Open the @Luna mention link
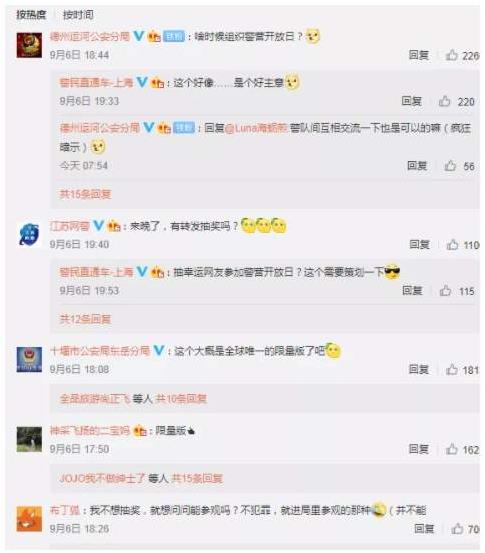485x553 pixels. point(256,128)
